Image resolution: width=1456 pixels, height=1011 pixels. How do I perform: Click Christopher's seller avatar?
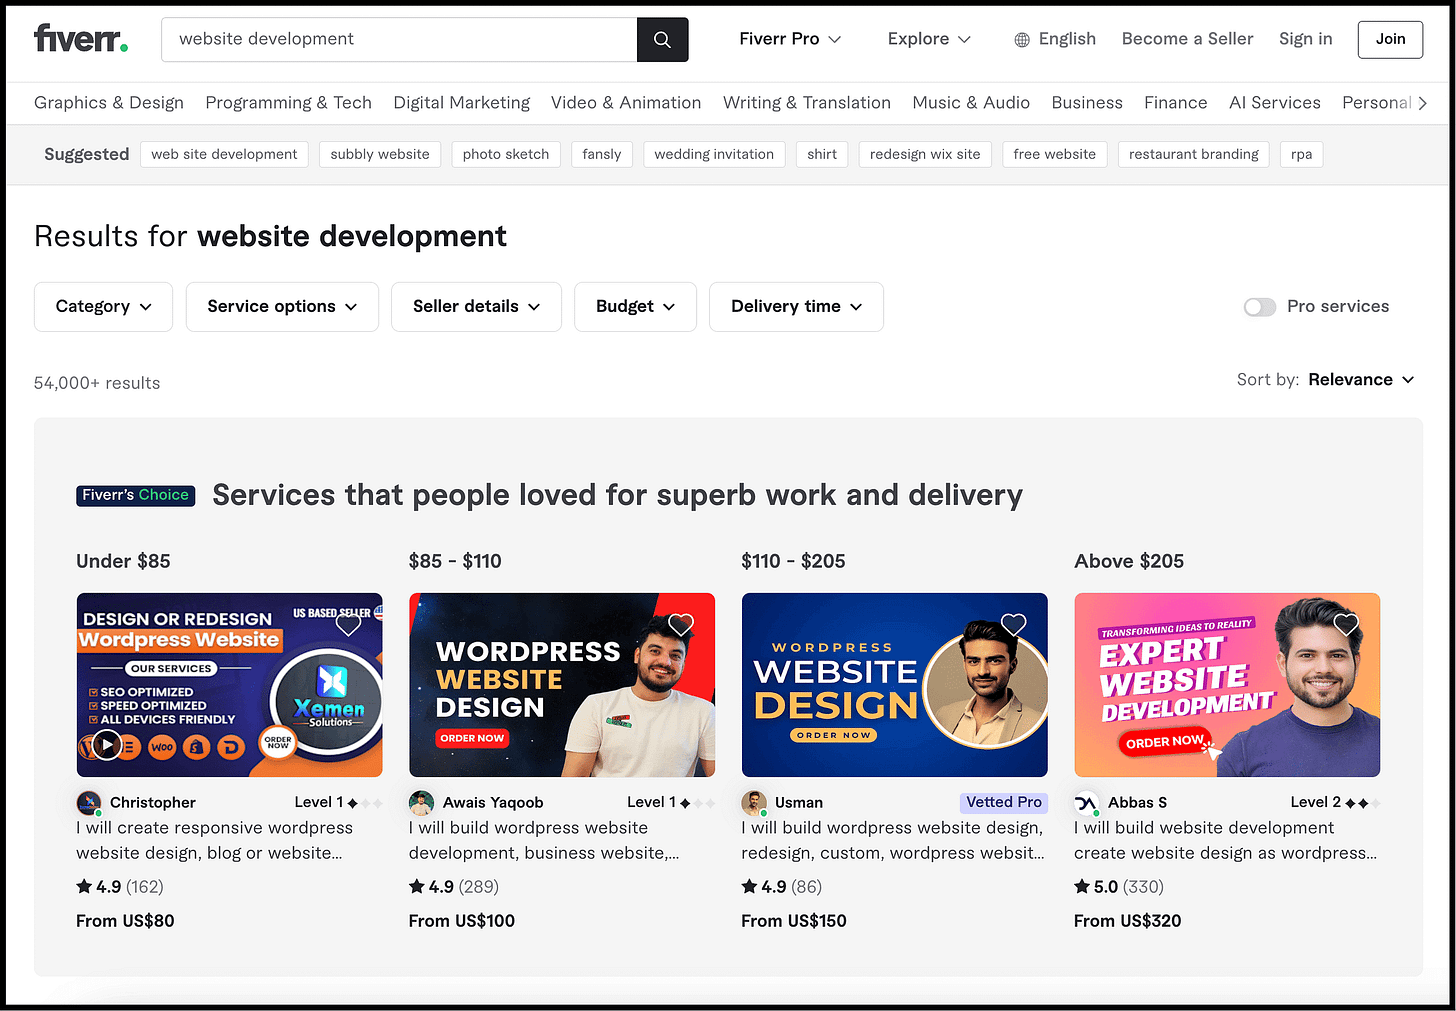(x=89, y=802)
